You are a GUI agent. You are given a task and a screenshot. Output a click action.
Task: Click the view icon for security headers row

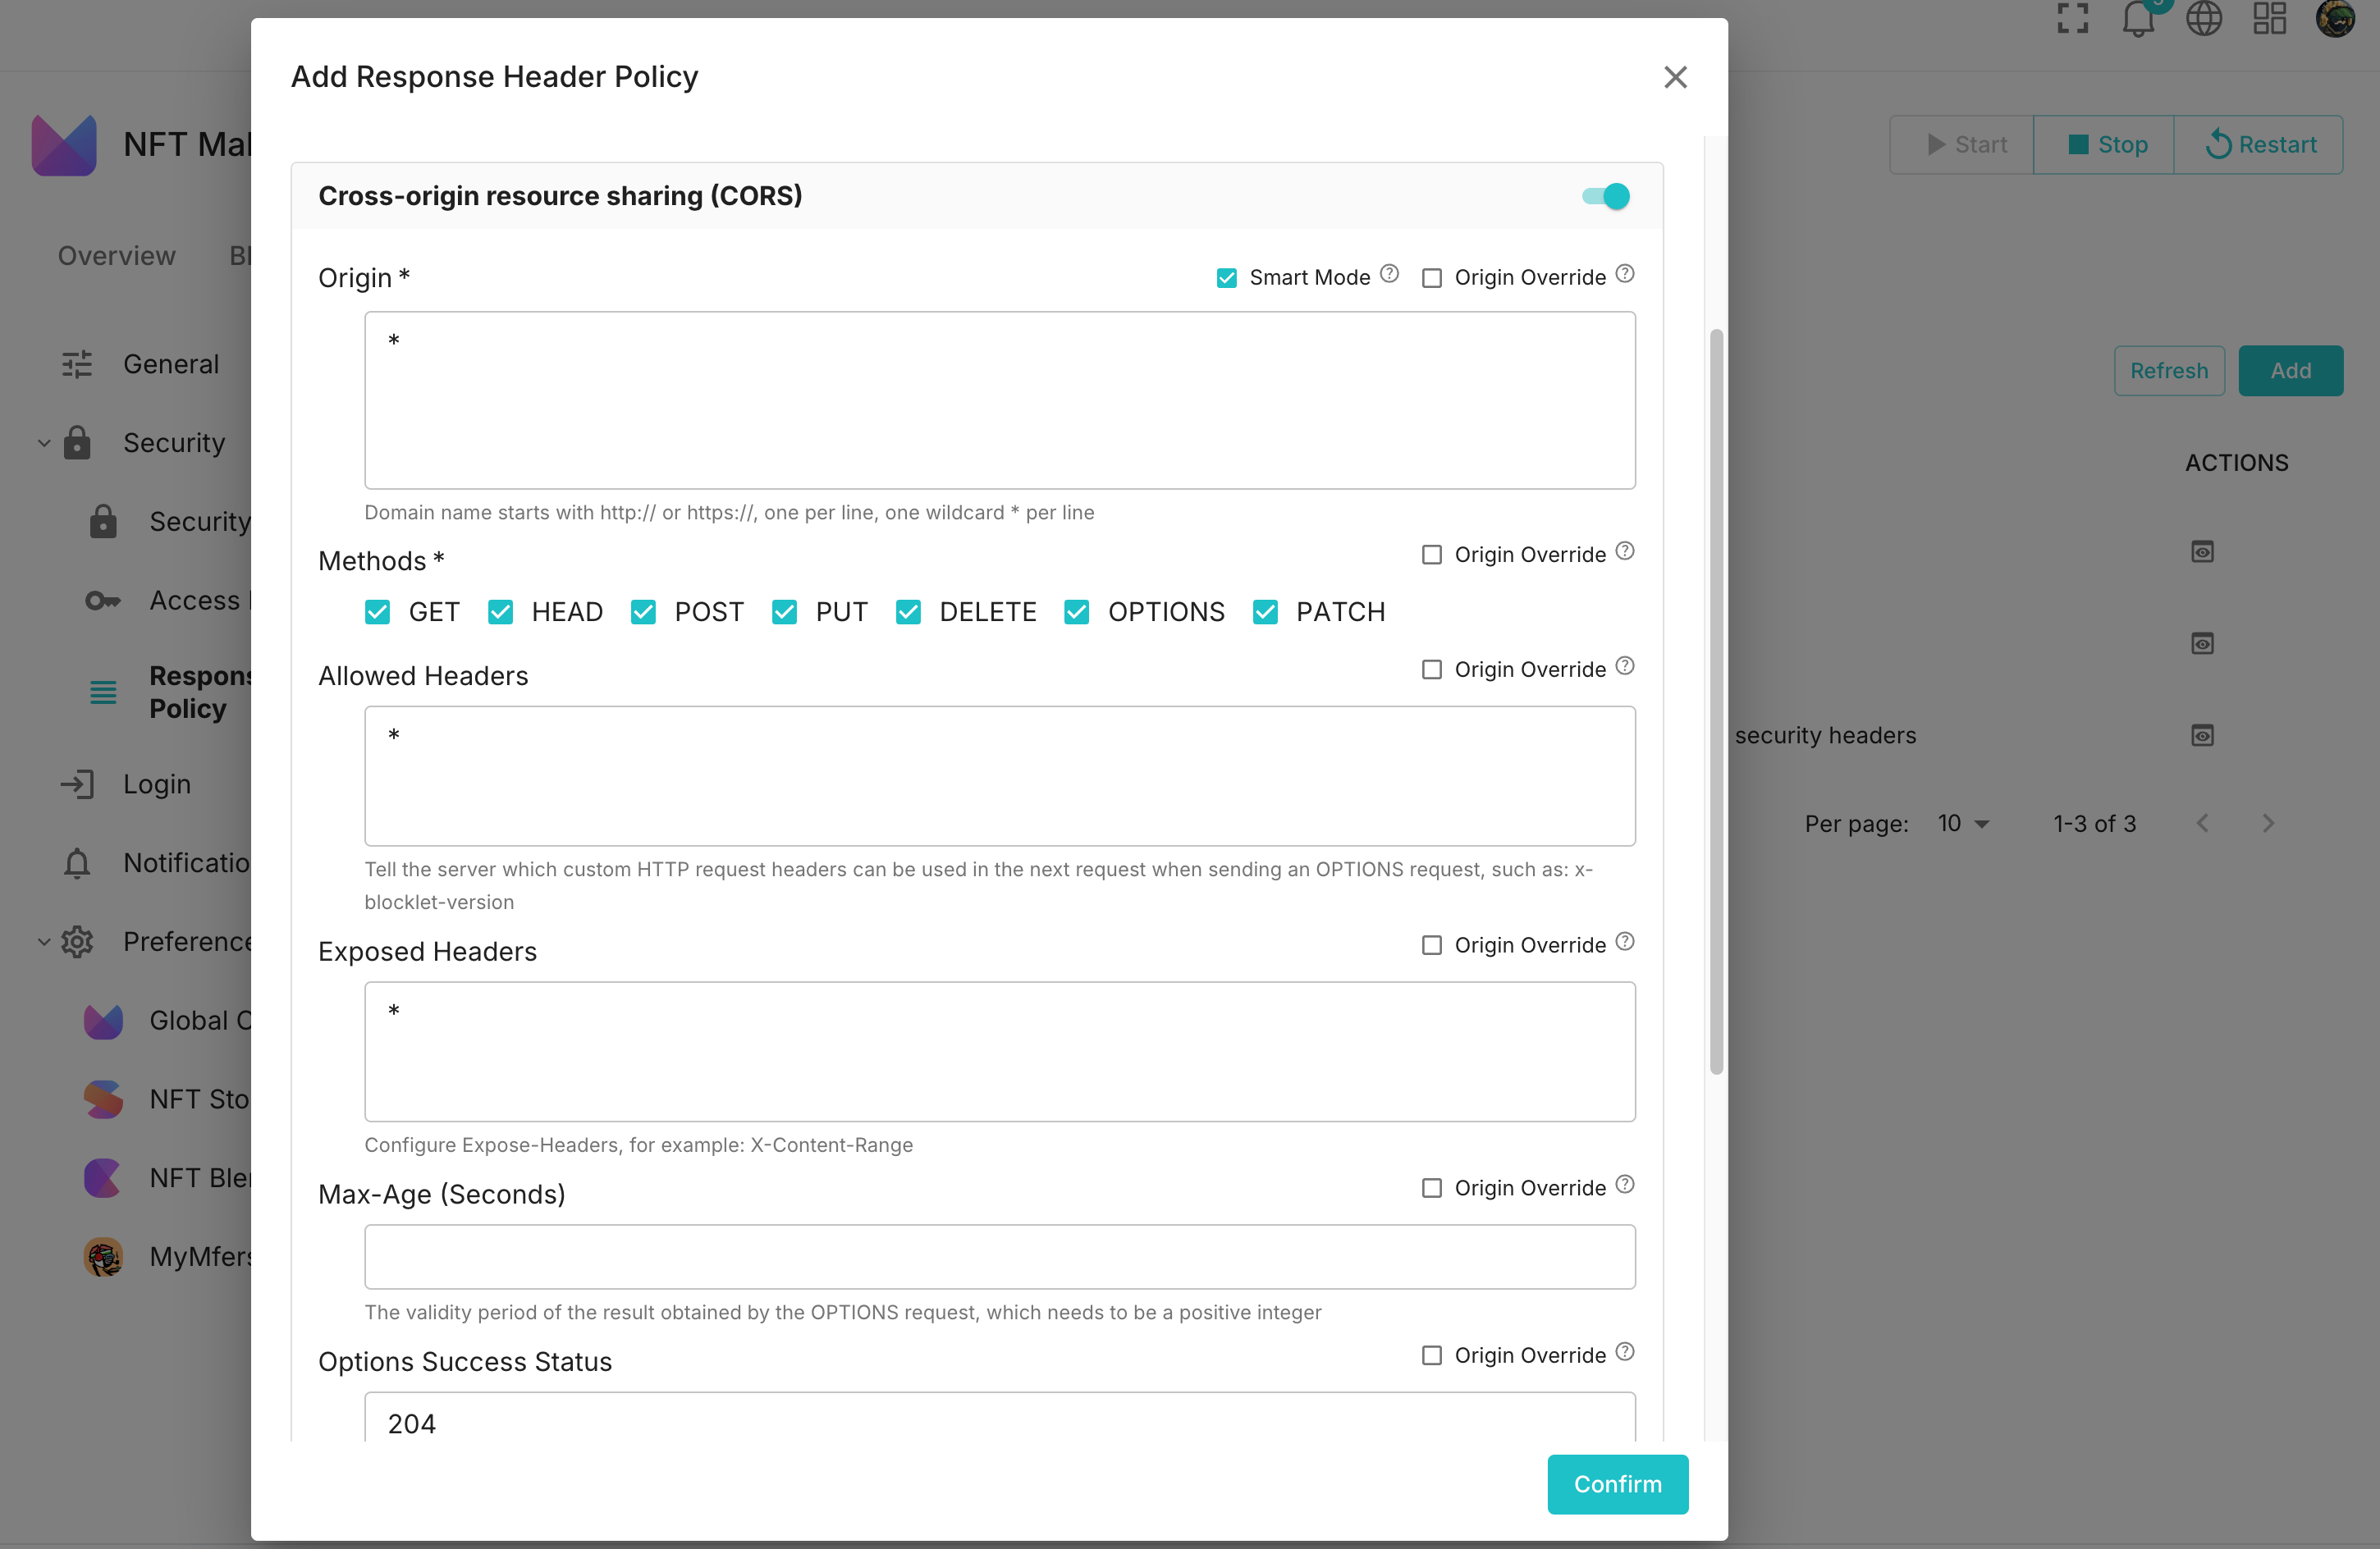(2202, 735)
